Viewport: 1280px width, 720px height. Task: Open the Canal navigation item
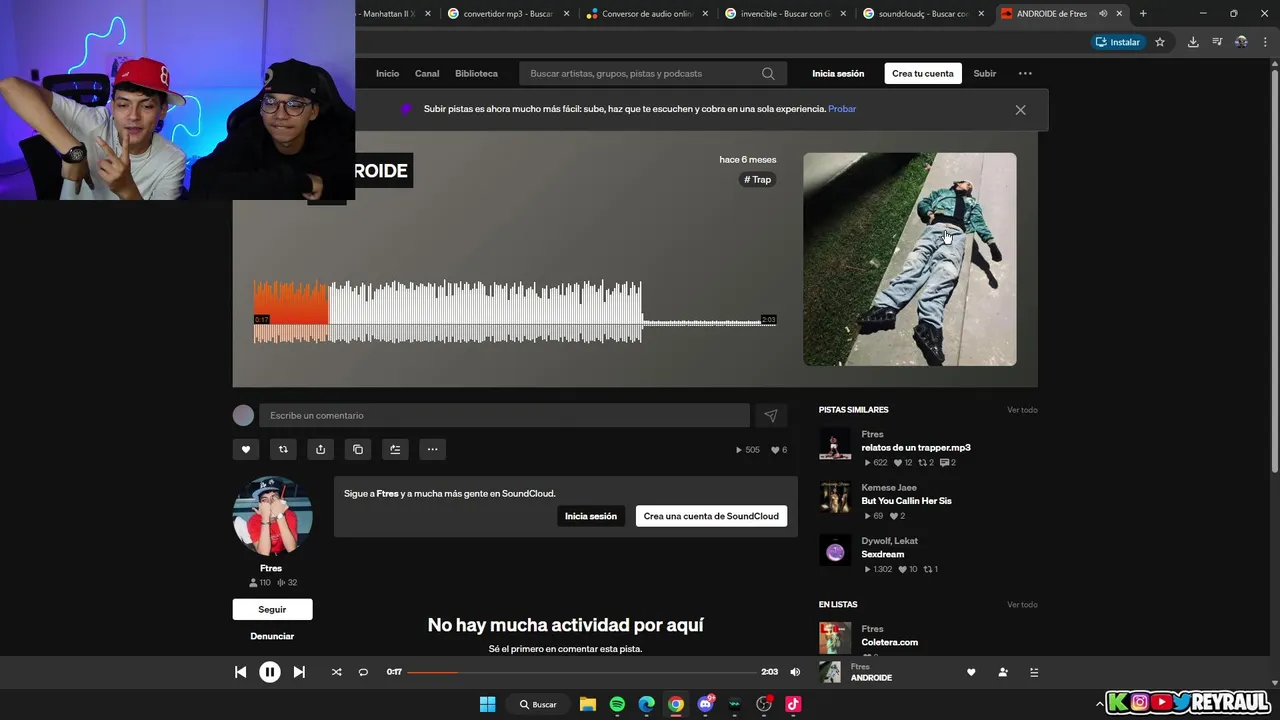[427, 73]
